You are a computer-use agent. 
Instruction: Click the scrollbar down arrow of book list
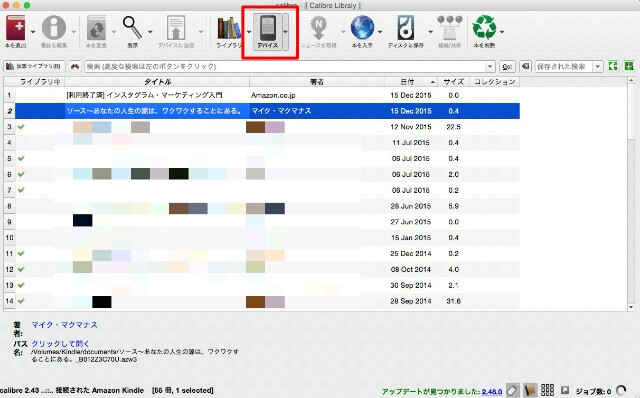[x=631, y=307]
